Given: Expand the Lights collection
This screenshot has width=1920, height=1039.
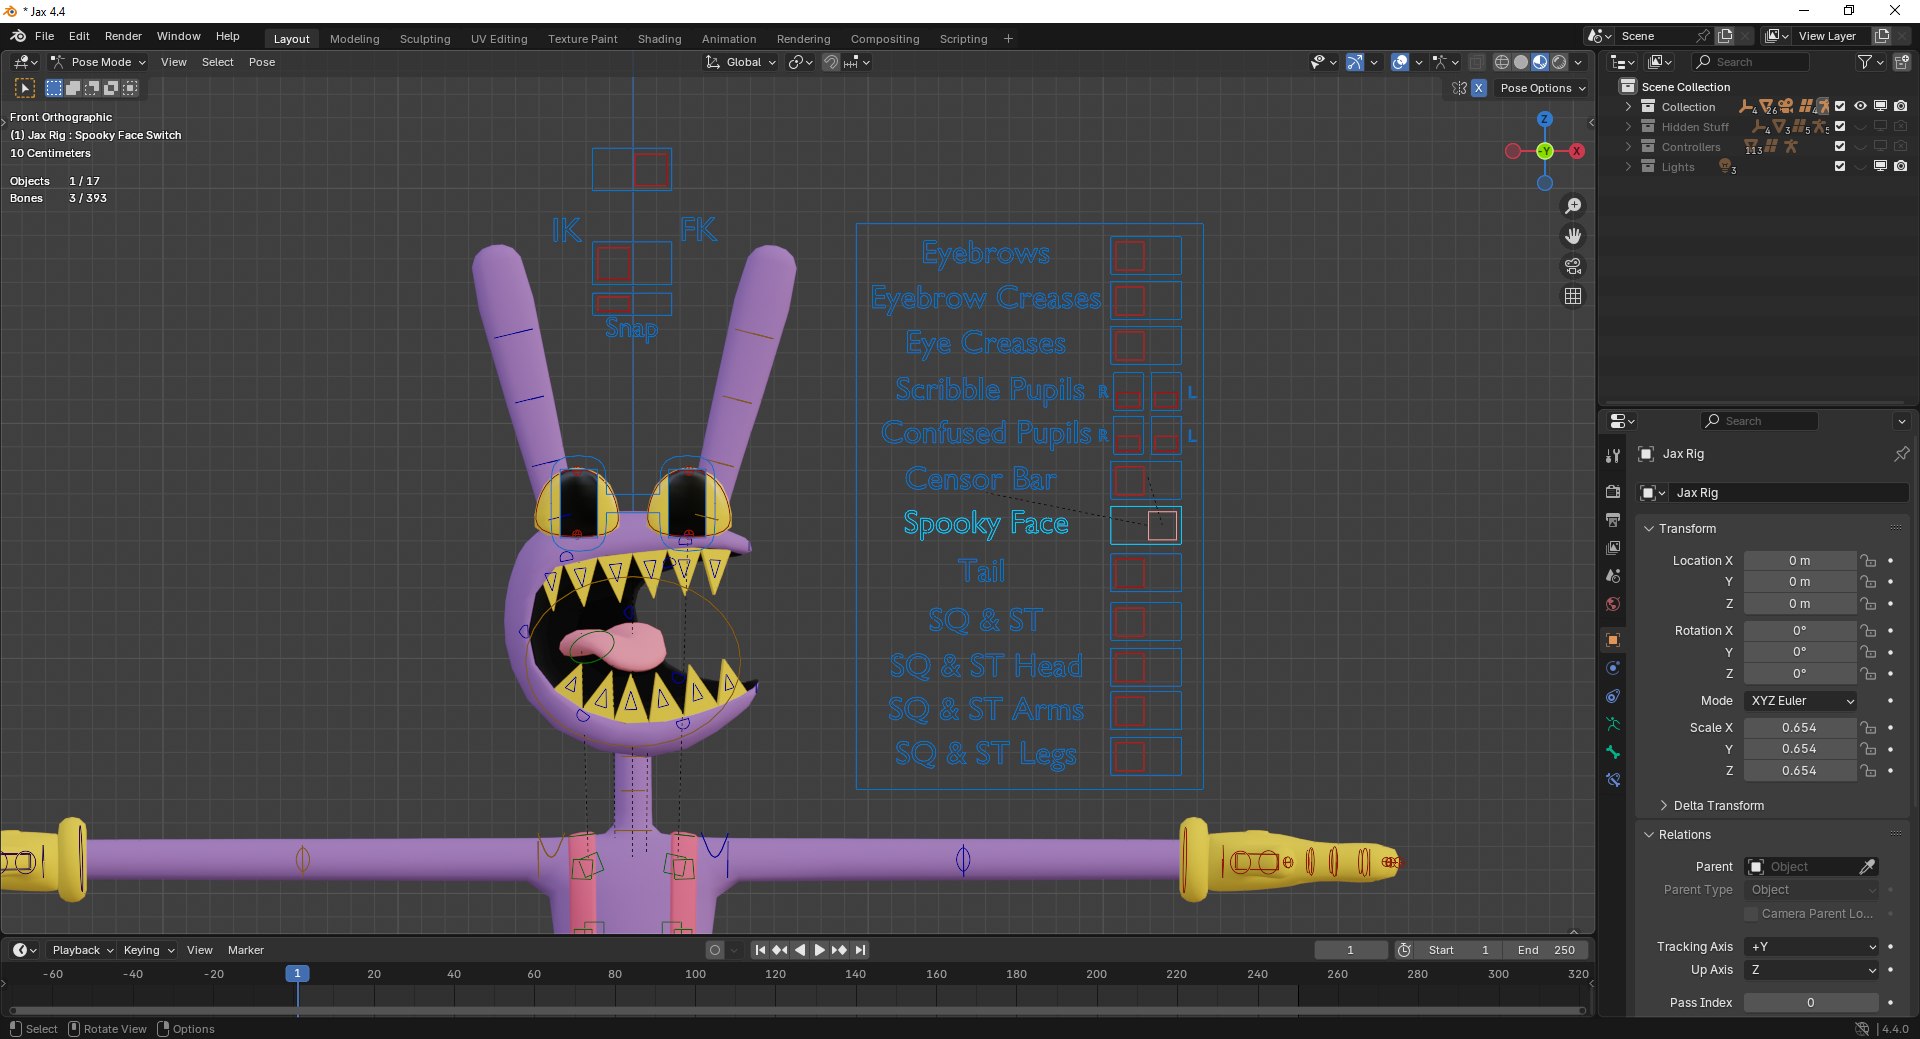Looking at the screenshot, I should coord(1628,166).
